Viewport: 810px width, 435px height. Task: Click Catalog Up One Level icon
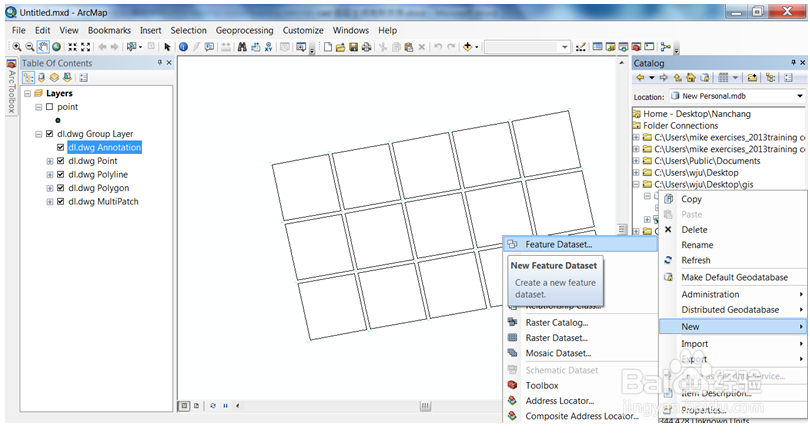(677, 77)
